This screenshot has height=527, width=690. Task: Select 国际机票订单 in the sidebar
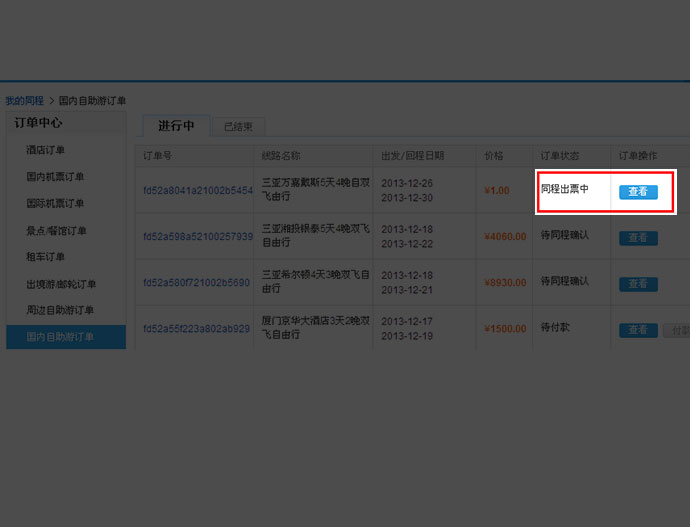tap(55, 204)
